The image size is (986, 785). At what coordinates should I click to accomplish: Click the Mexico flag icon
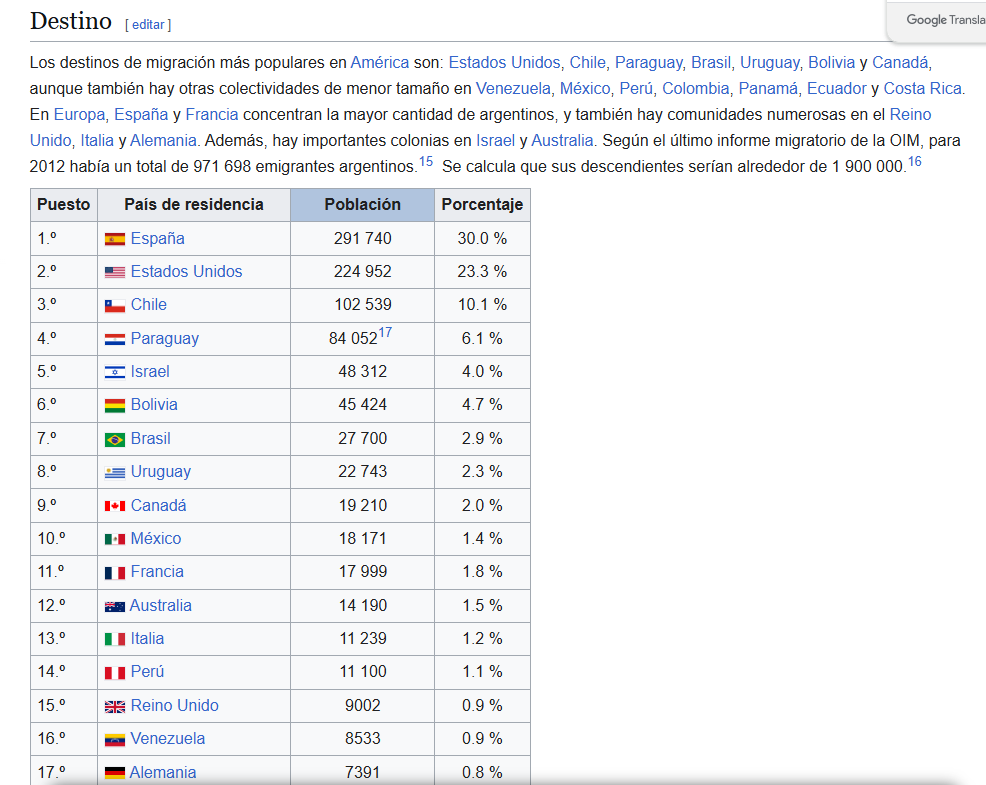click(114, 539)
